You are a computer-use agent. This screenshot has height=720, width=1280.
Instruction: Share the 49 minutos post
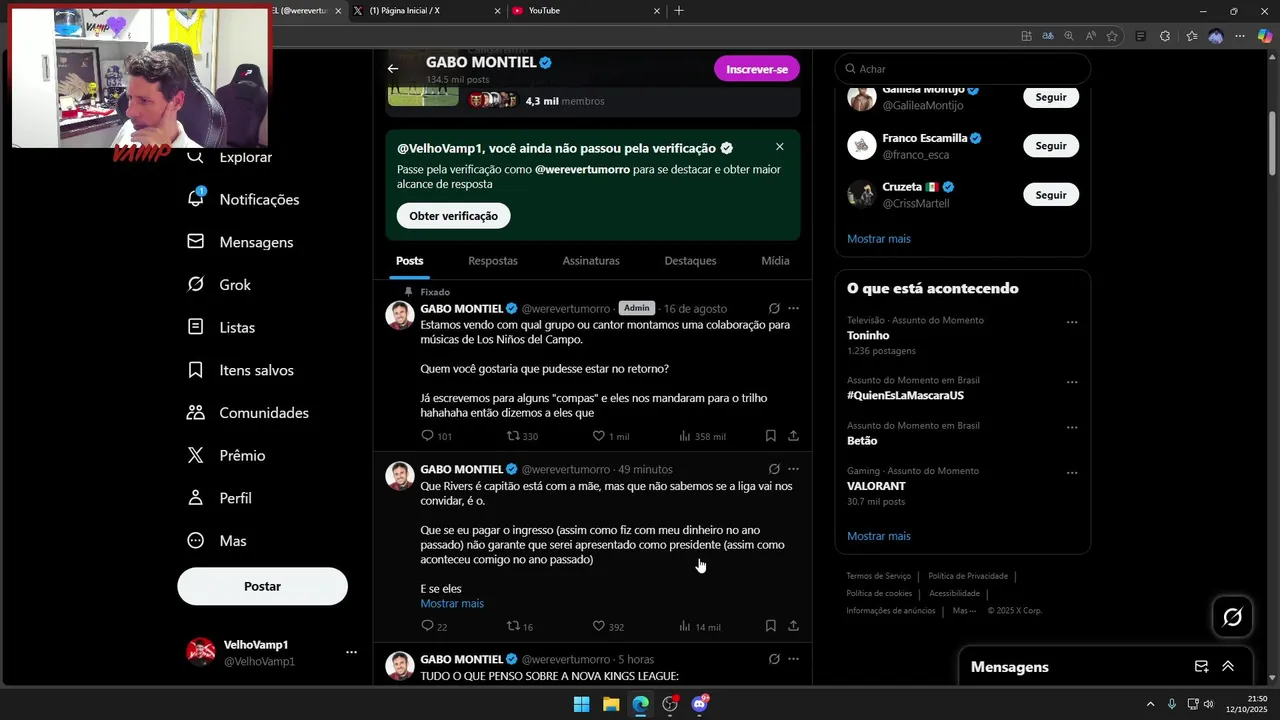point(793,626)
